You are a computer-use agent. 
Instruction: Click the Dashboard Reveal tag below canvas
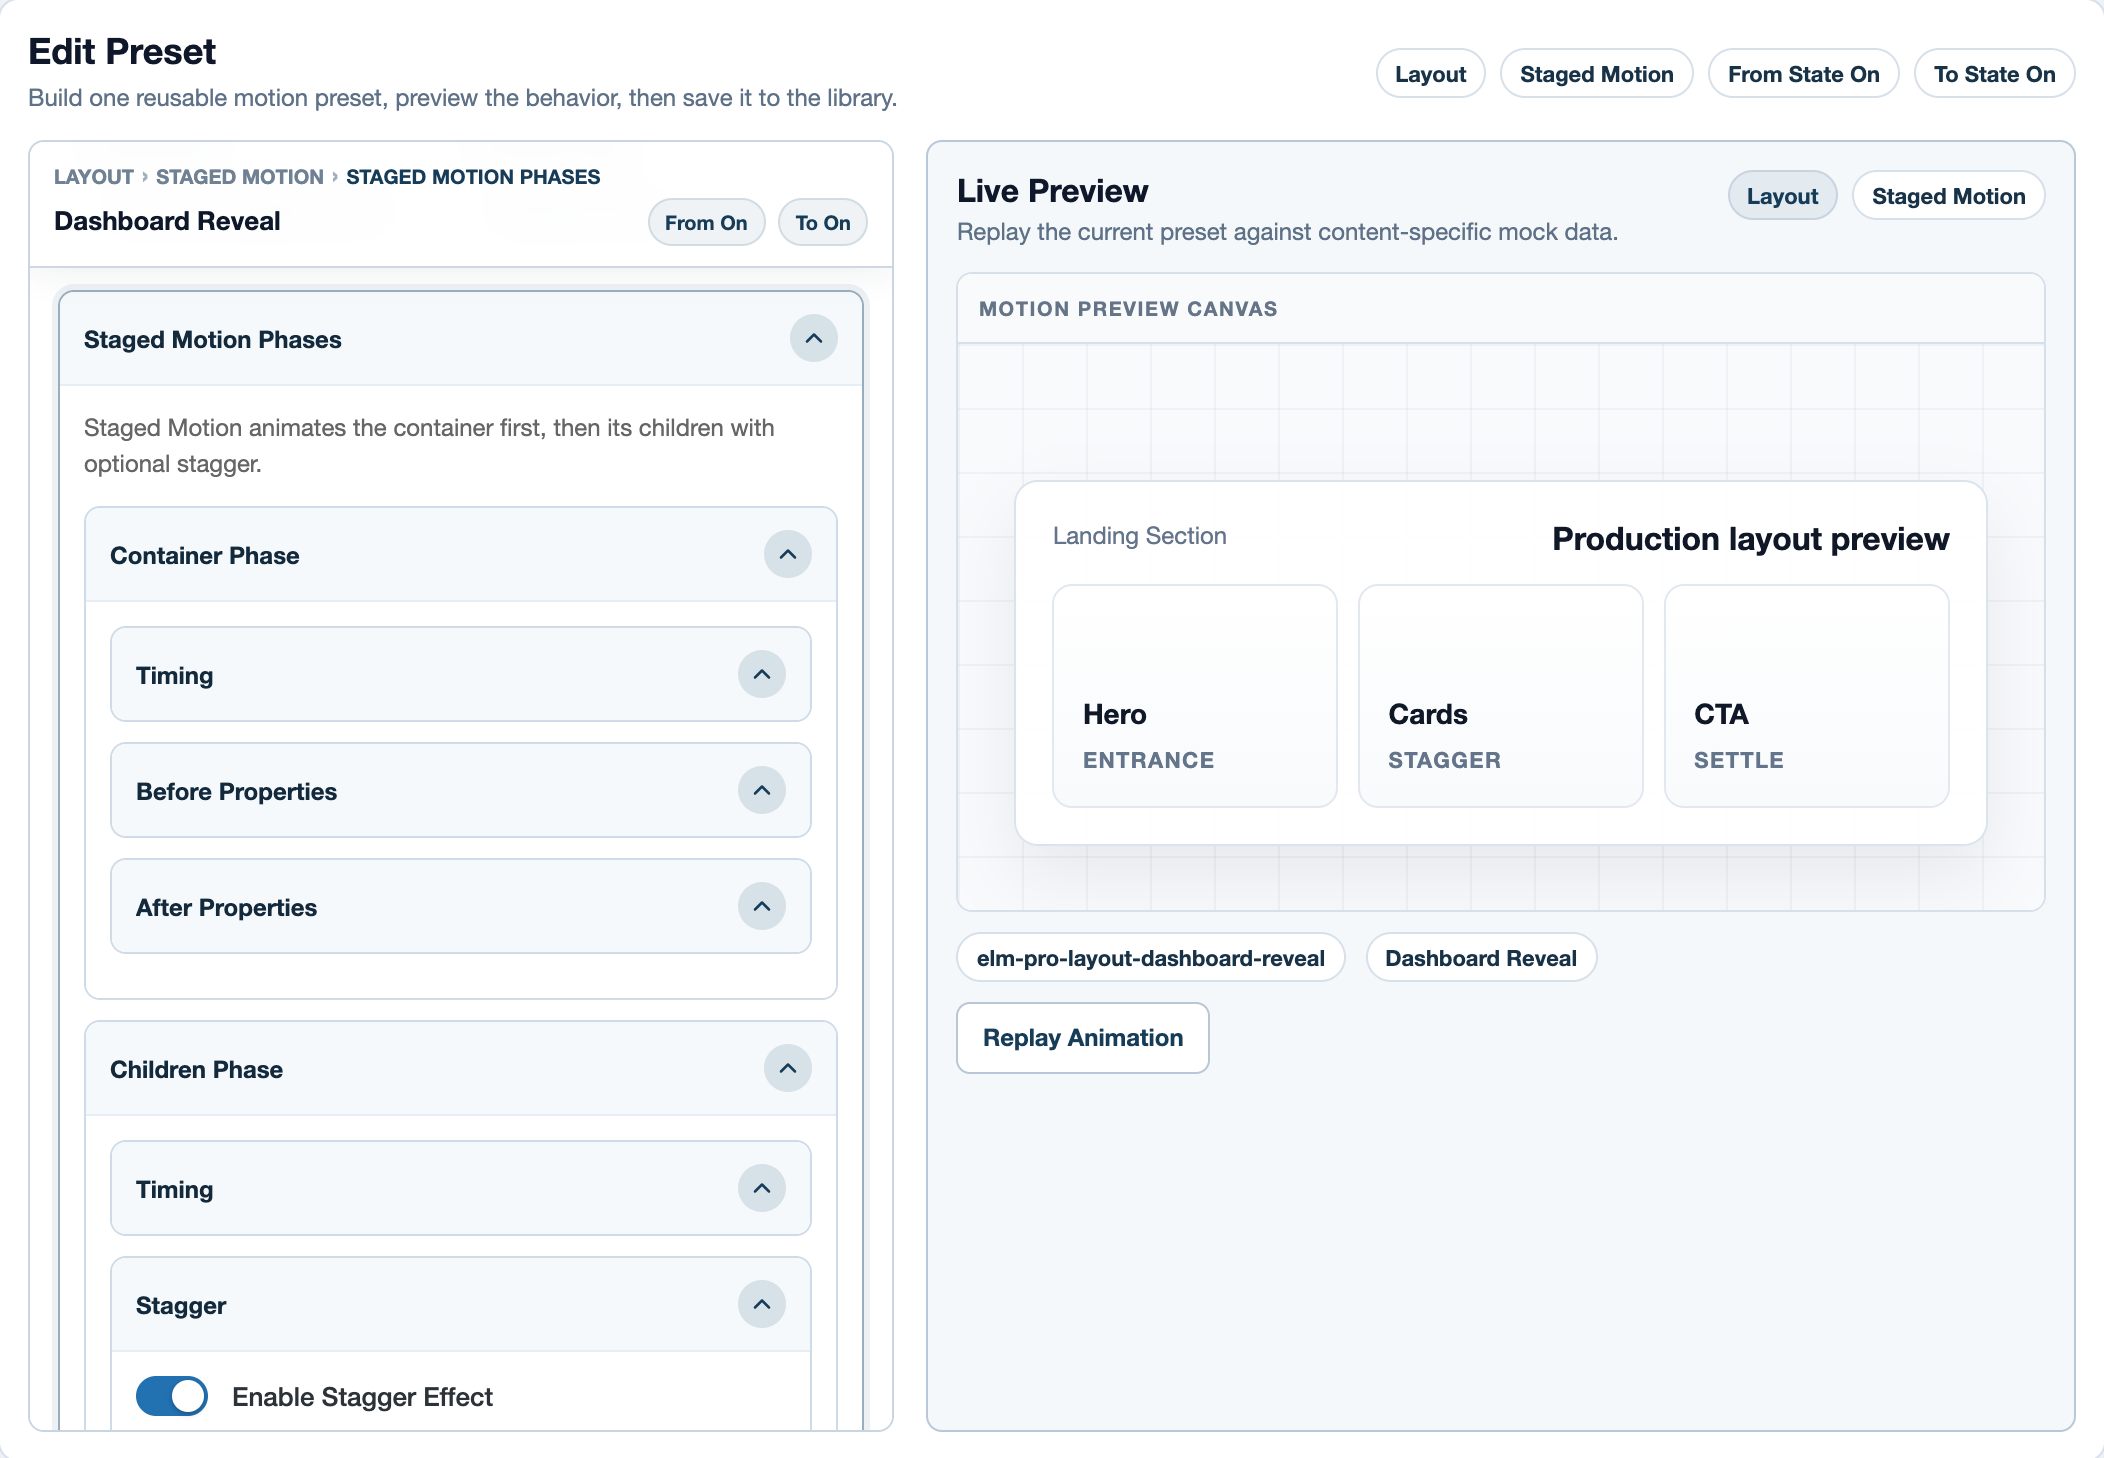[1481, 958]
